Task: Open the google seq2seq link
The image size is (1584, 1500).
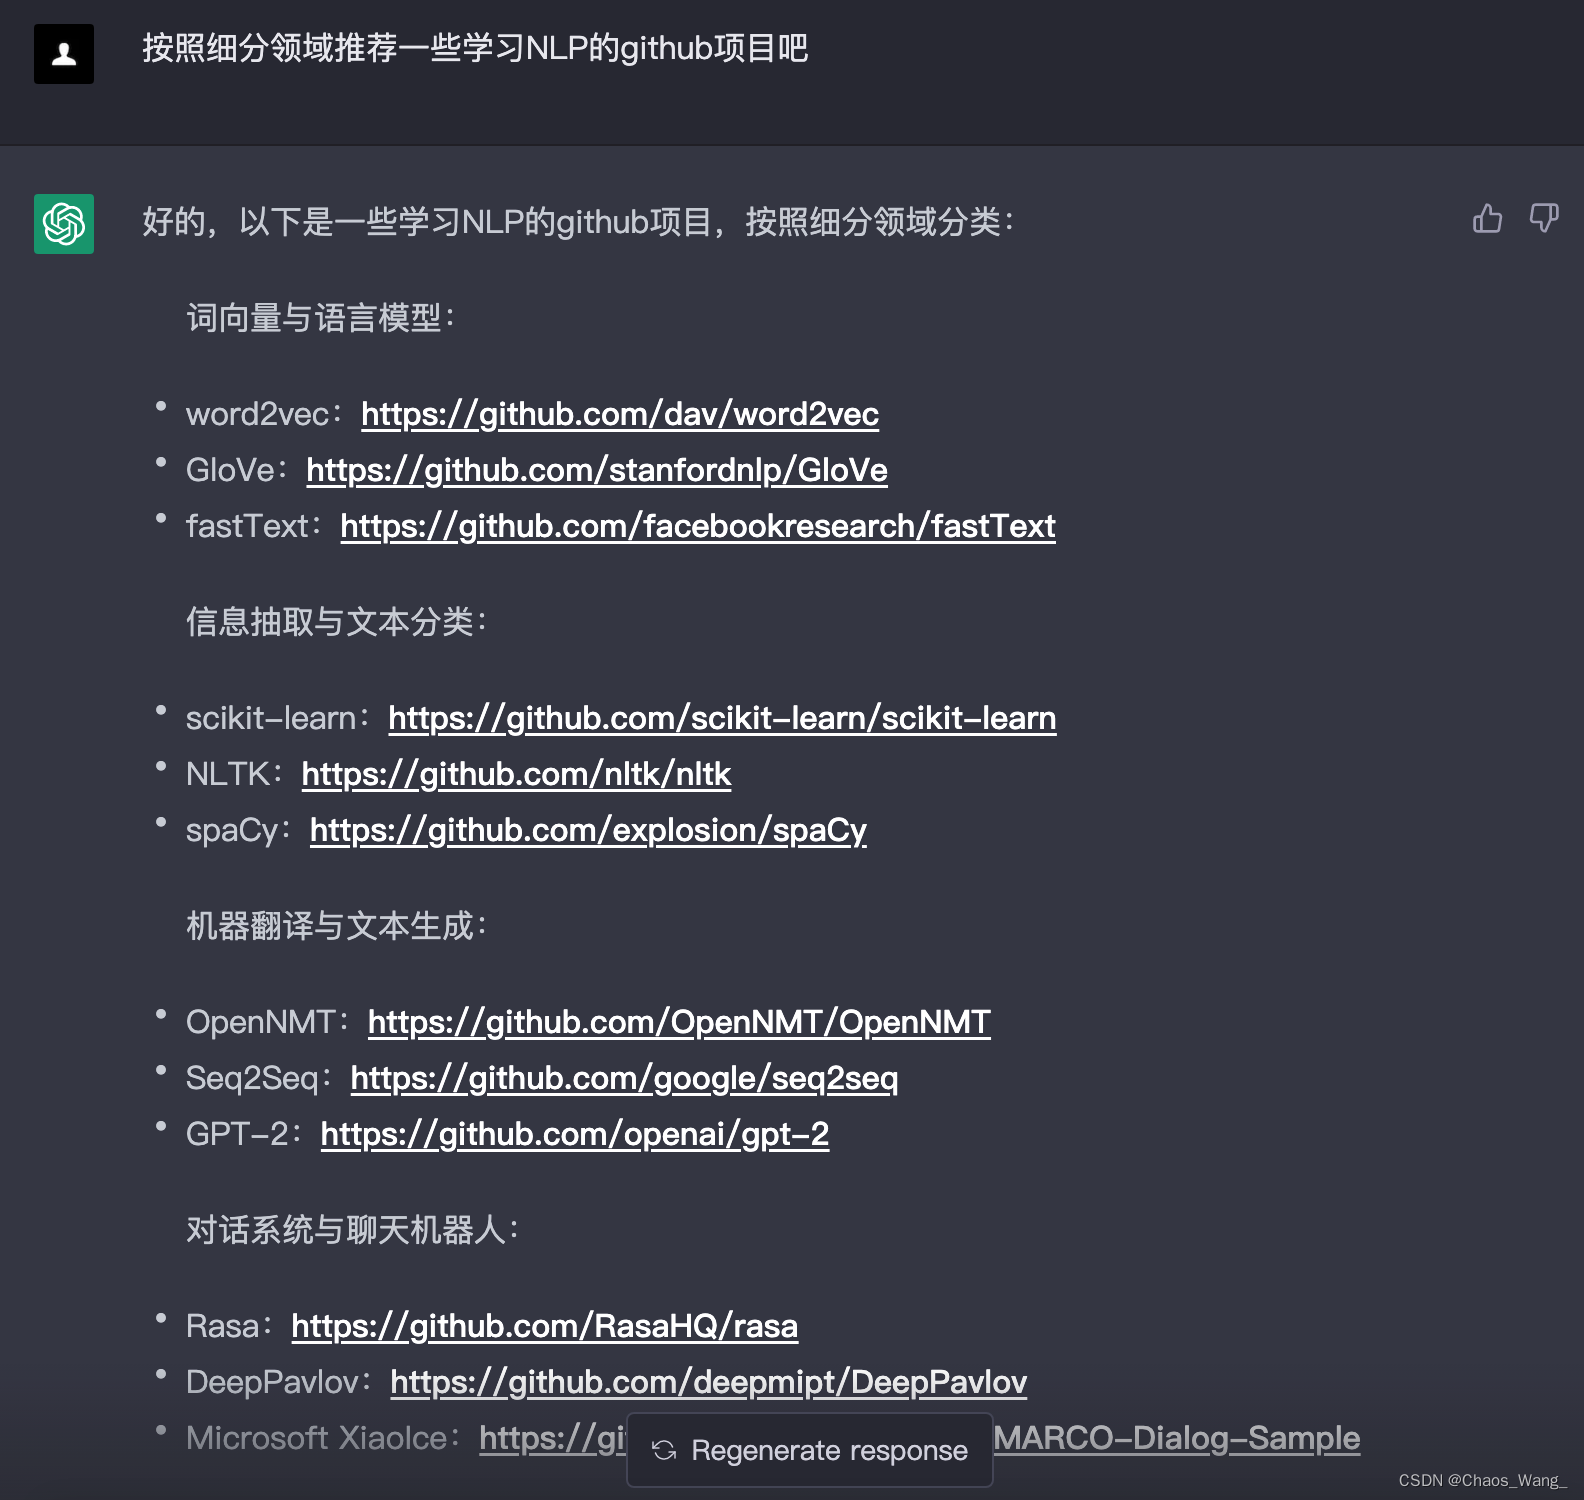Action: [x=624, y=1078]
